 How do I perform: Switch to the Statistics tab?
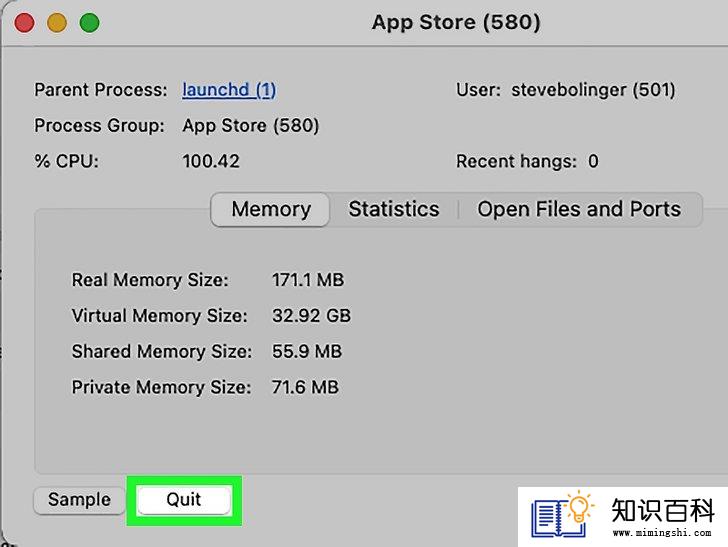coord(394,209)
